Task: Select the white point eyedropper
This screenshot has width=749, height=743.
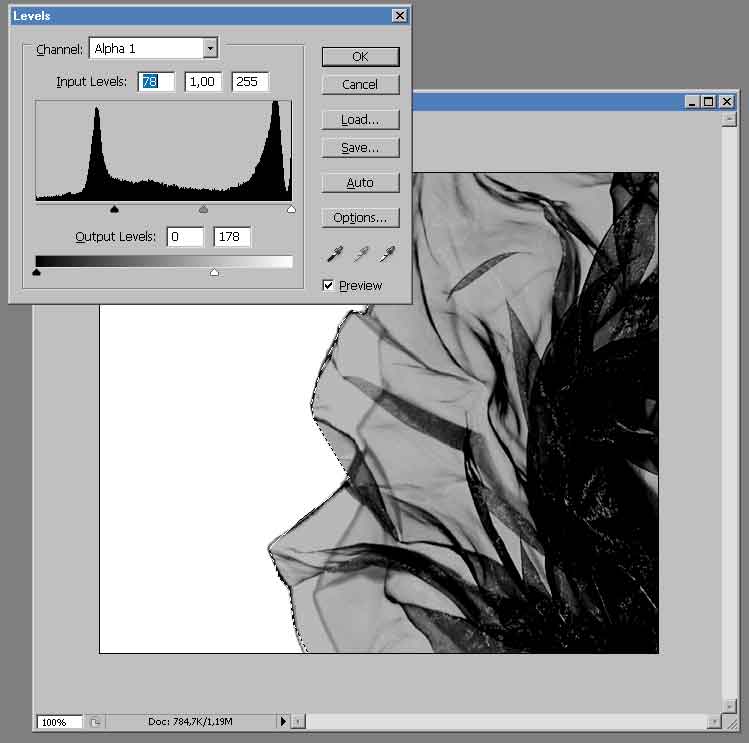Action: pos(387,254)
